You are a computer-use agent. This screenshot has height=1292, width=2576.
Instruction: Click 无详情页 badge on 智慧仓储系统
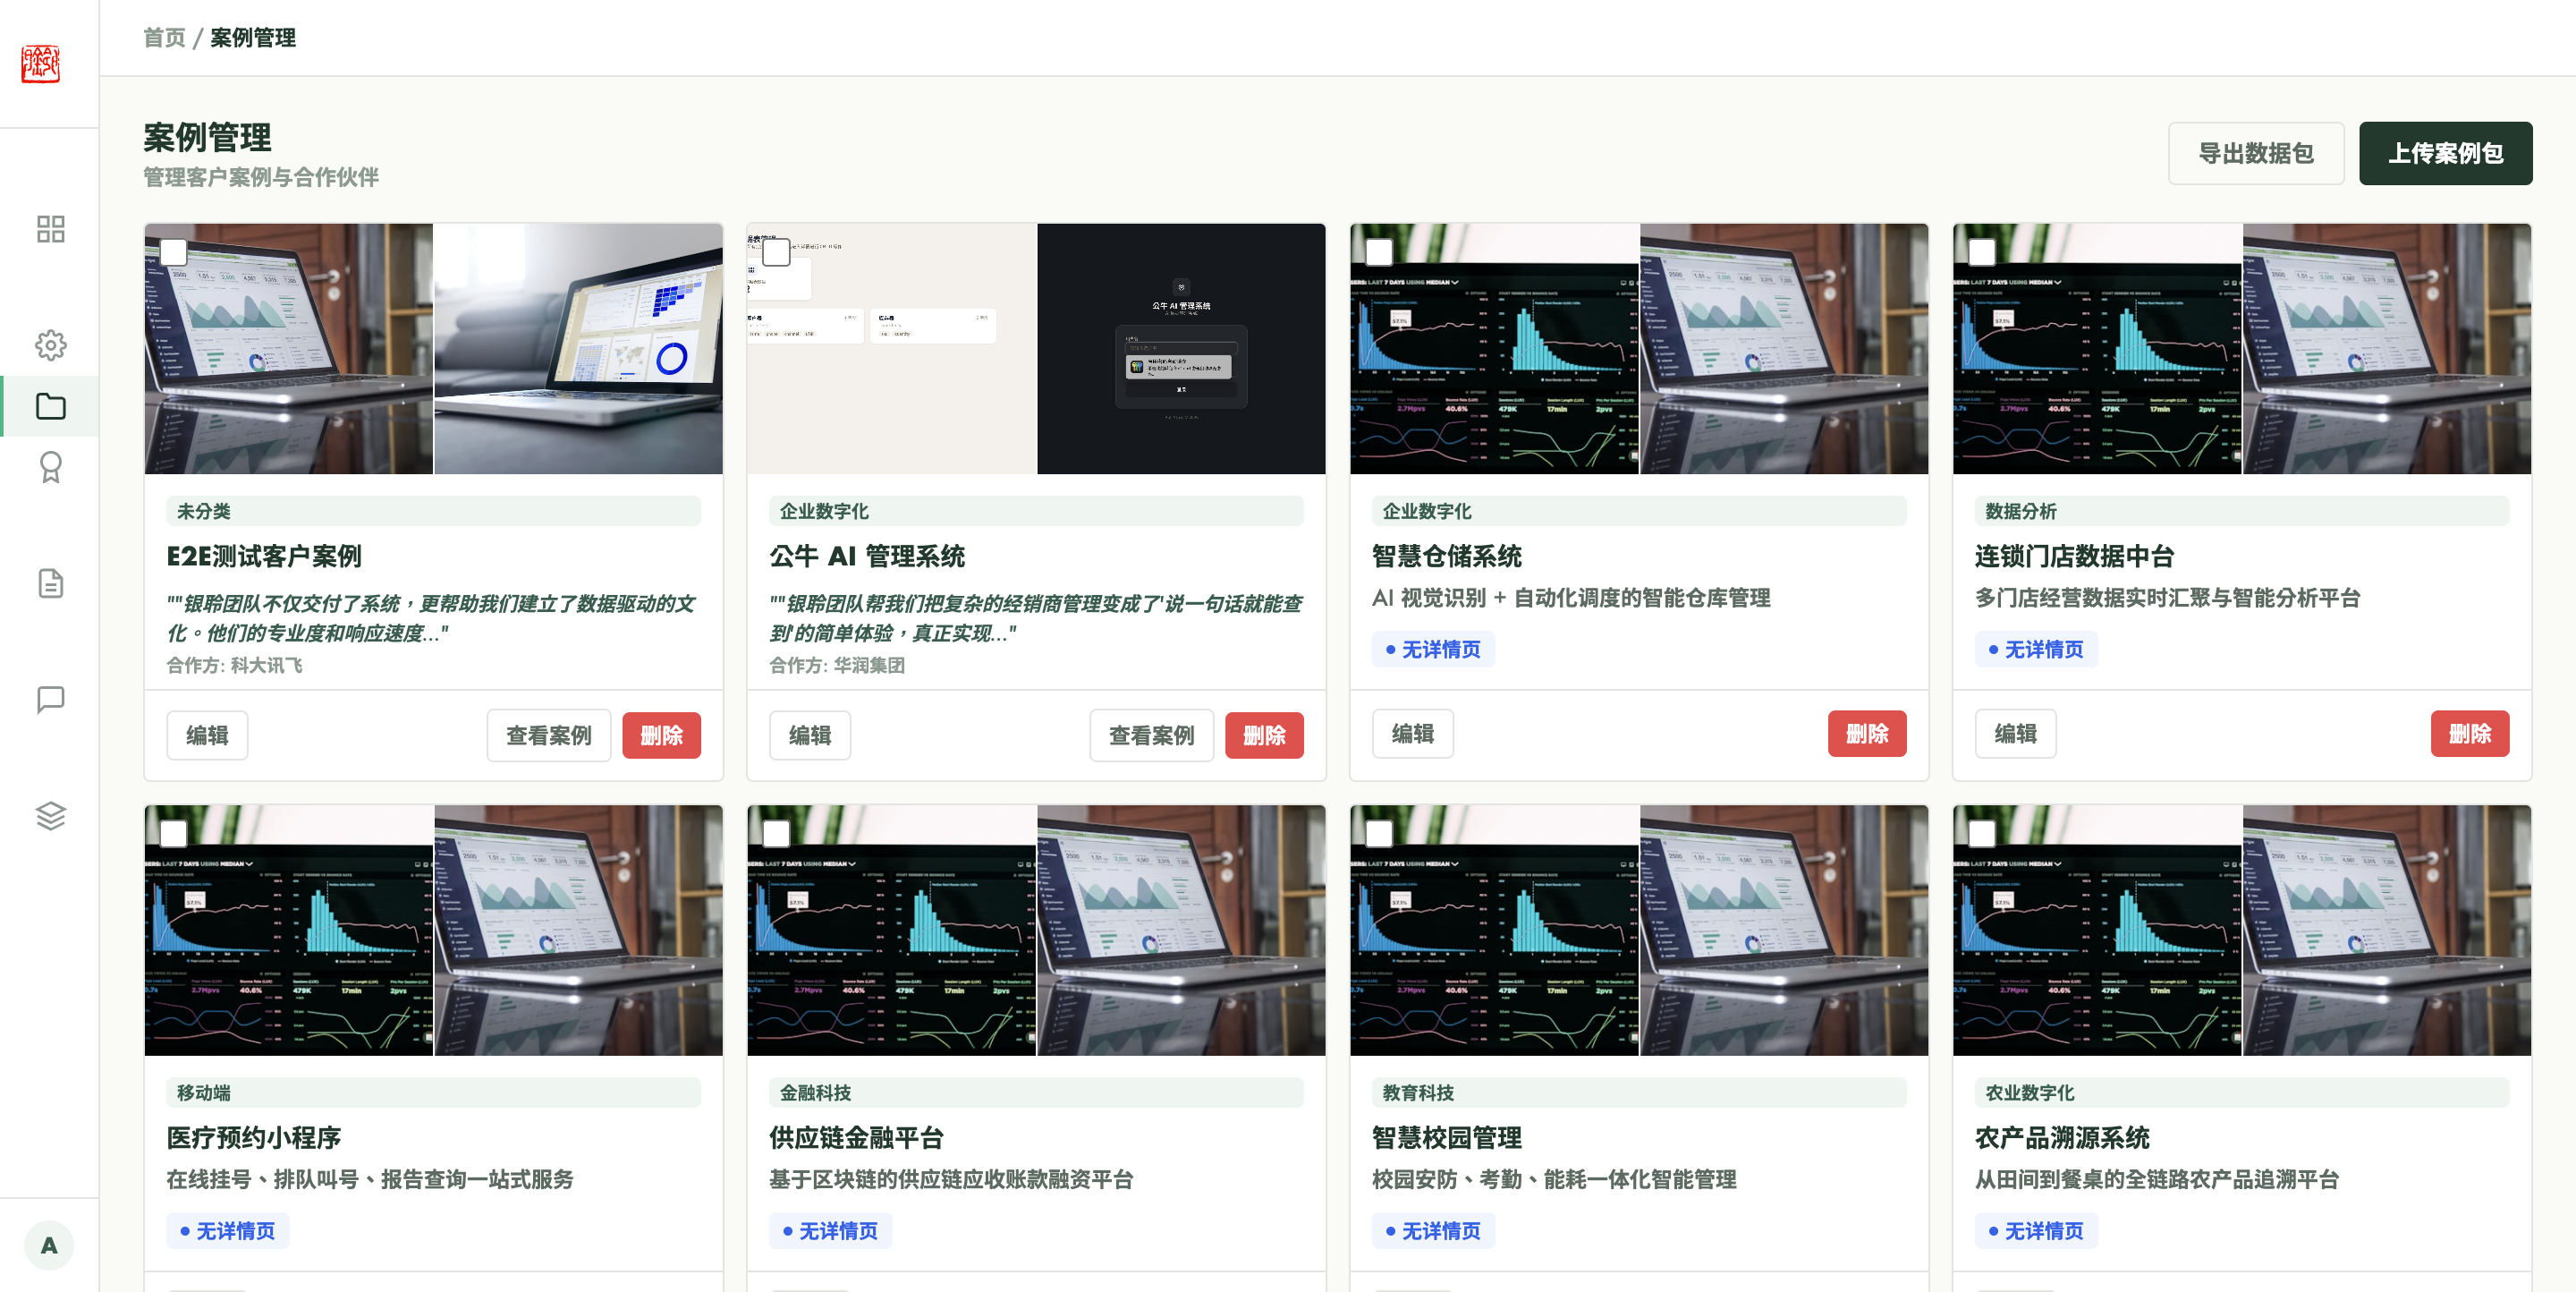[1433, 649]
